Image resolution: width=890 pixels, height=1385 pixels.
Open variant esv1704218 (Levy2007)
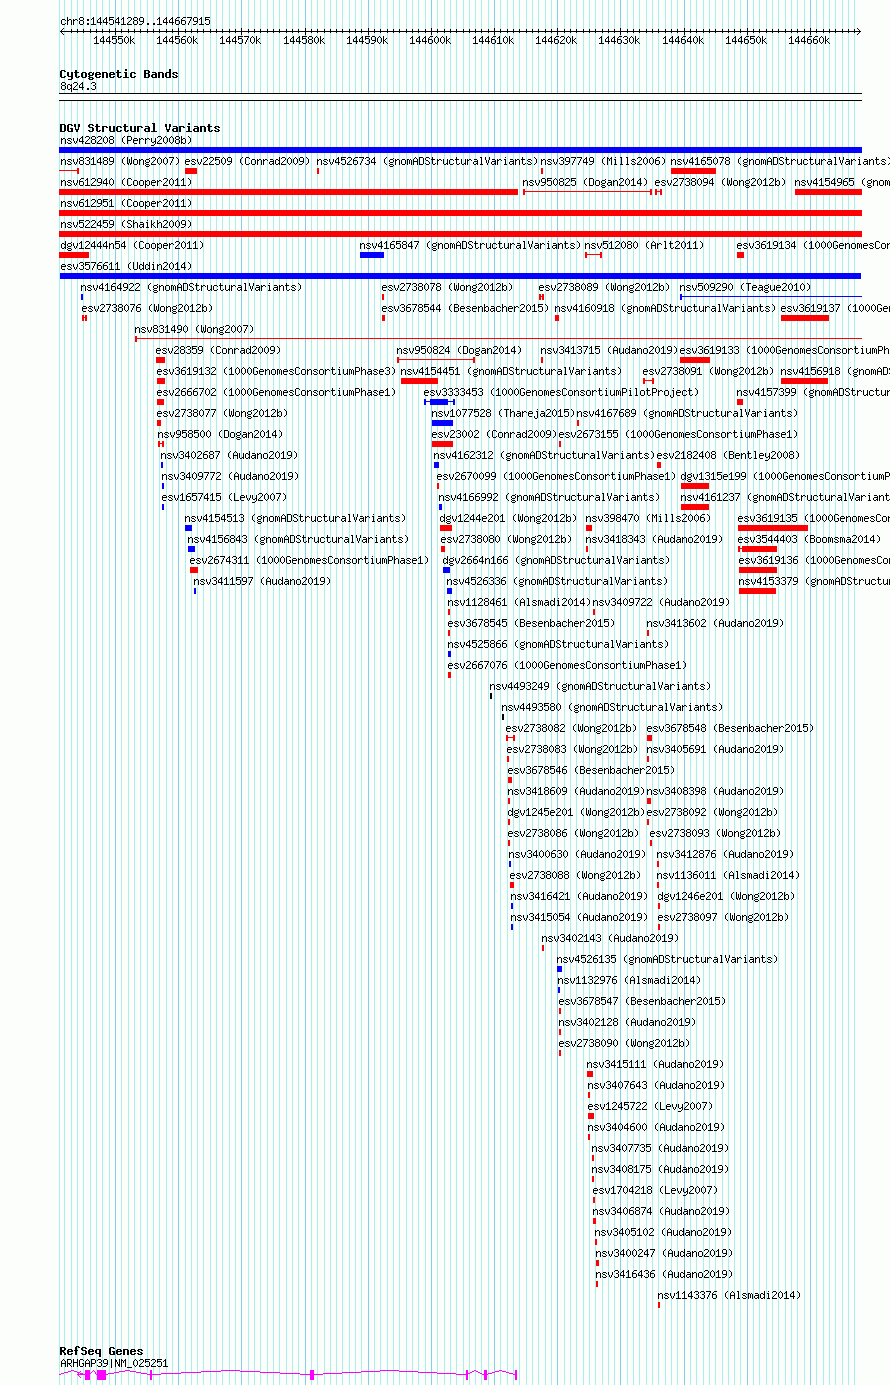[655, 1190]
